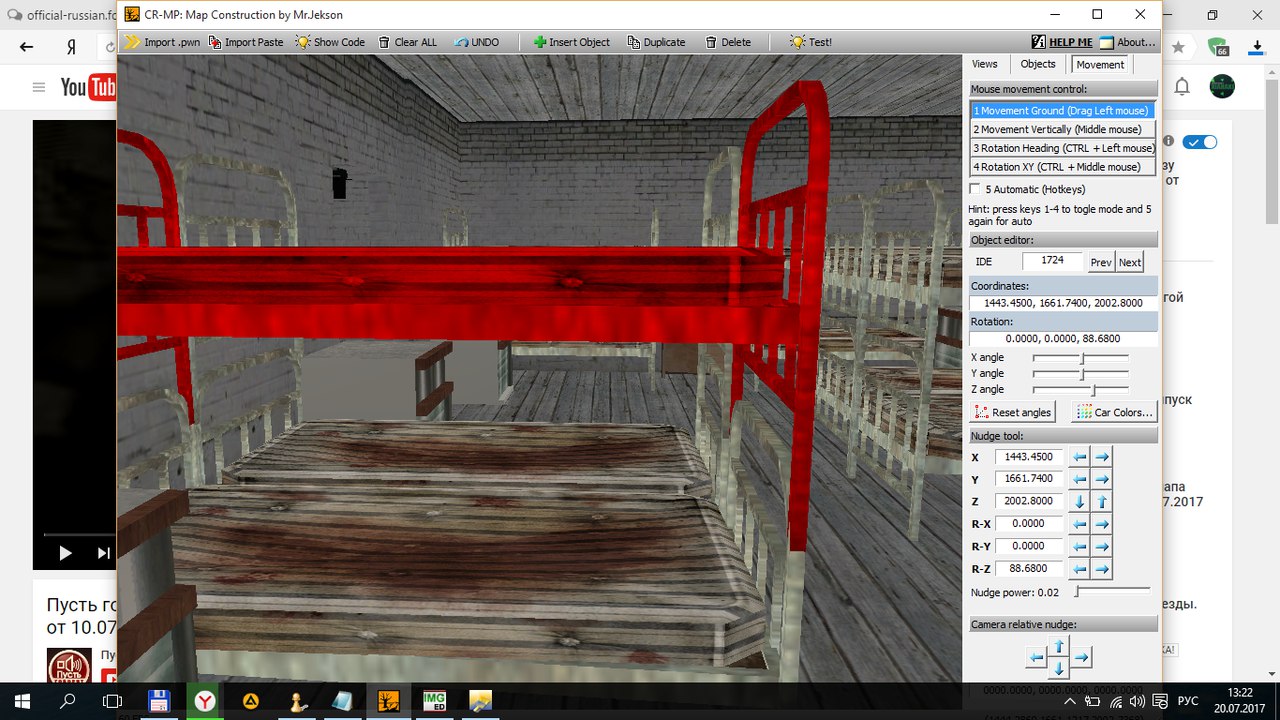The image size is (1280, 720).
Task: Nudge R-X right arrow
Action: tap(1102, 524)
